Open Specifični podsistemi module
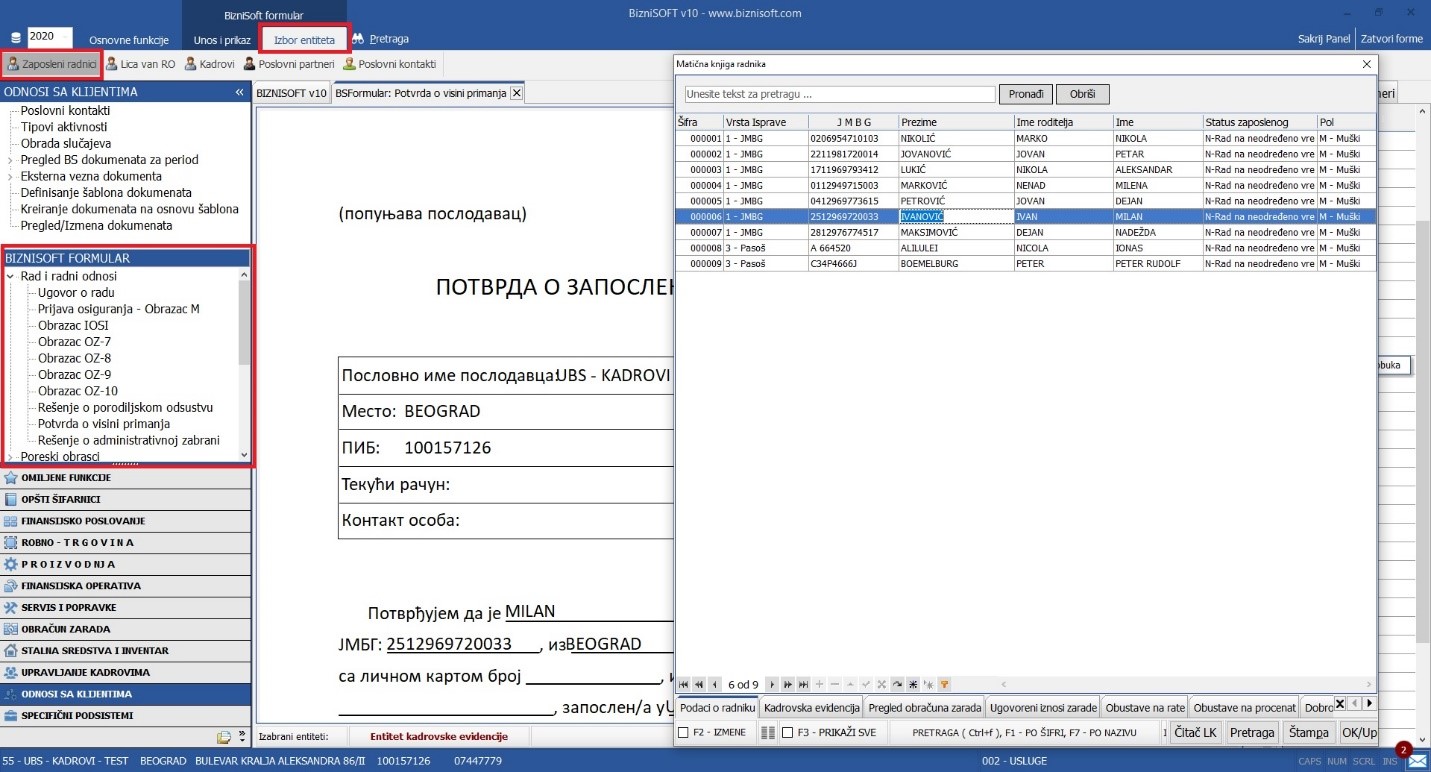The height and width of the screenshot is (772, 1431). pyautogui.click(x=125, y=716)
